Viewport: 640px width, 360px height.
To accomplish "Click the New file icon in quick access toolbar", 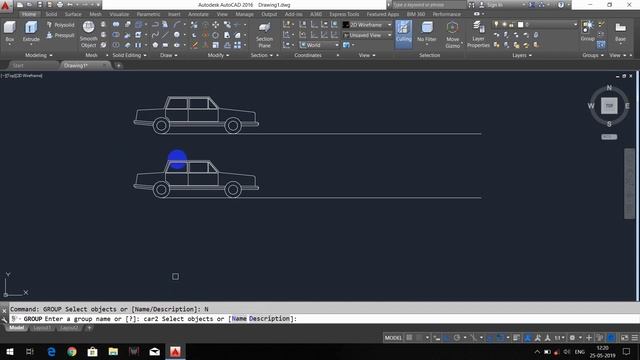I will (20, 5).
